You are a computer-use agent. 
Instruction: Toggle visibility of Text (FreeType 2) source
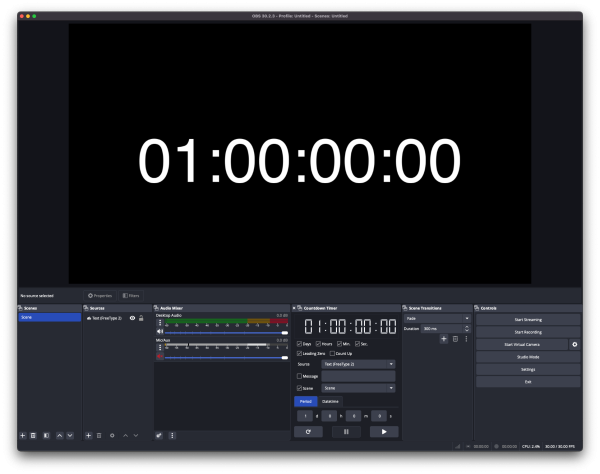132,318
